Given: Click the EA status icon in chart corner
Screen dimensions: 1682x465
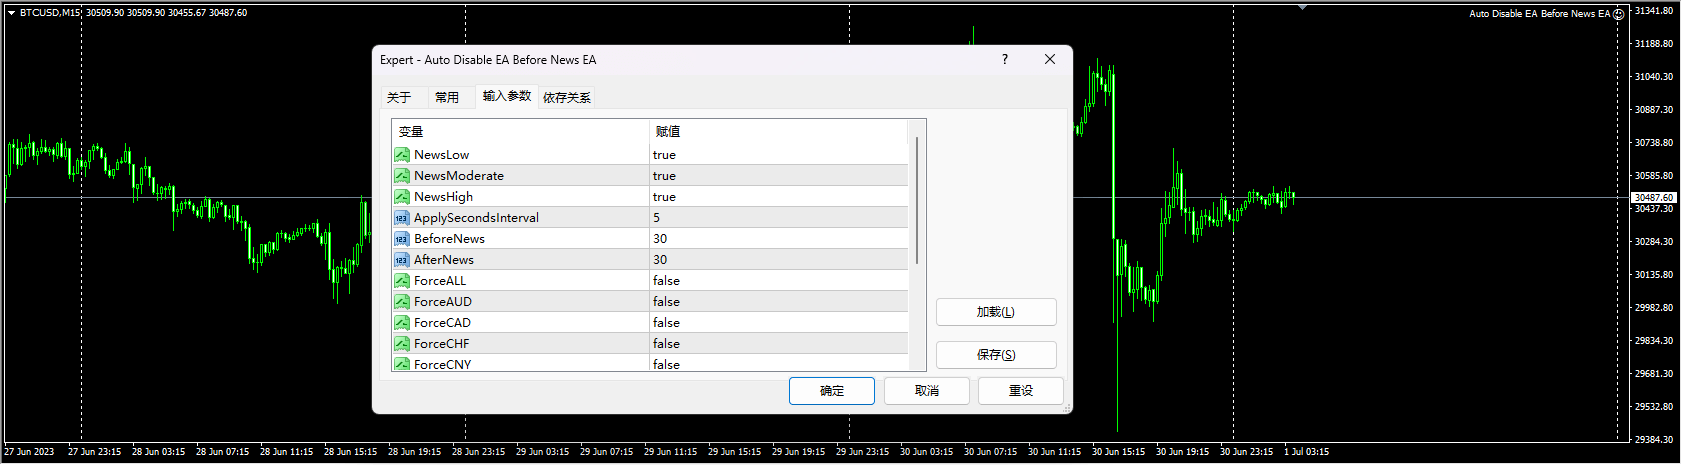Looking at the screenshot, I should pyautogui.click(x=1619, y=14).
